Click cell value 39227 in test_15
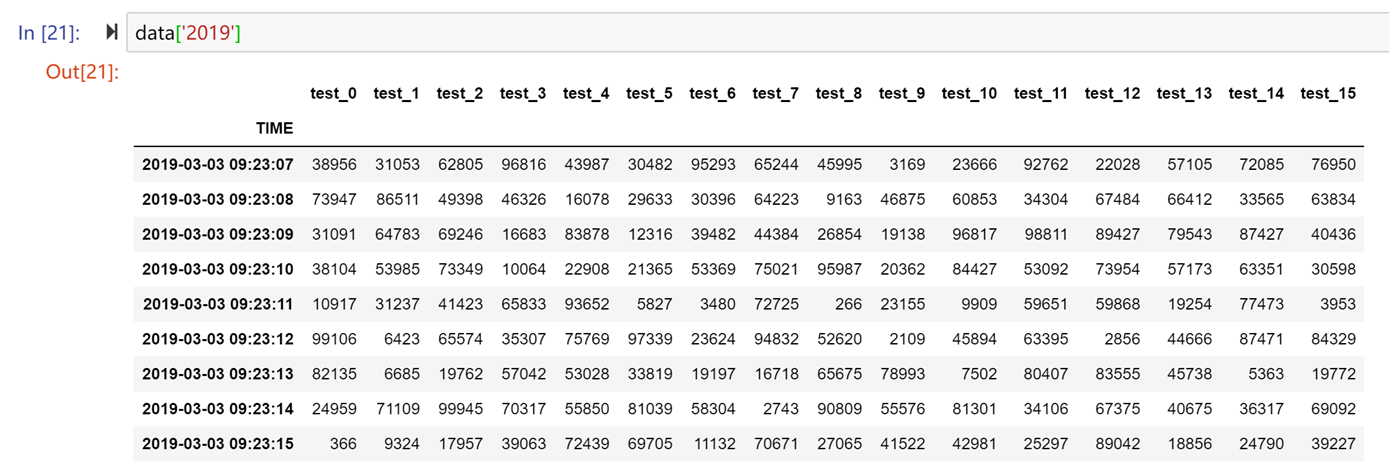This screenshot has width=1389, height=468. [1334, 444]
